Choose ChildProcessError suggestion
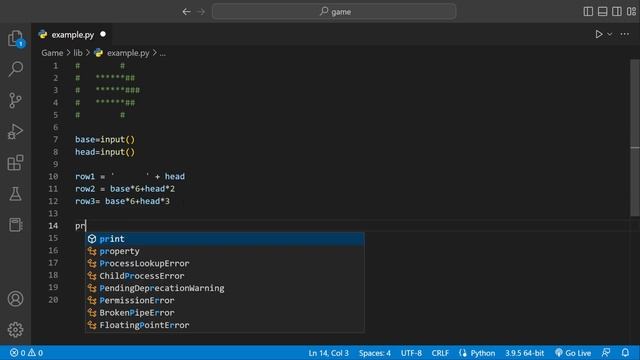The width and height of the screenshot is (640, 360). pyautogui.click(x=224, y=276)
